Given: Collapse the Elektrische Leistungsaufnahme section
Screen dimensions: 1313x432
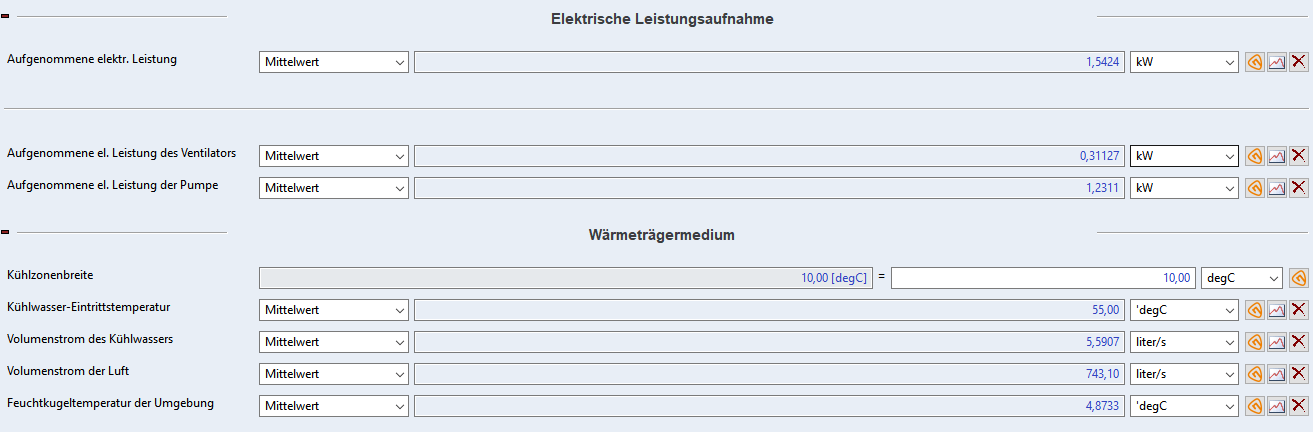Looking at the screenshot, I should (x=5, y=17).
